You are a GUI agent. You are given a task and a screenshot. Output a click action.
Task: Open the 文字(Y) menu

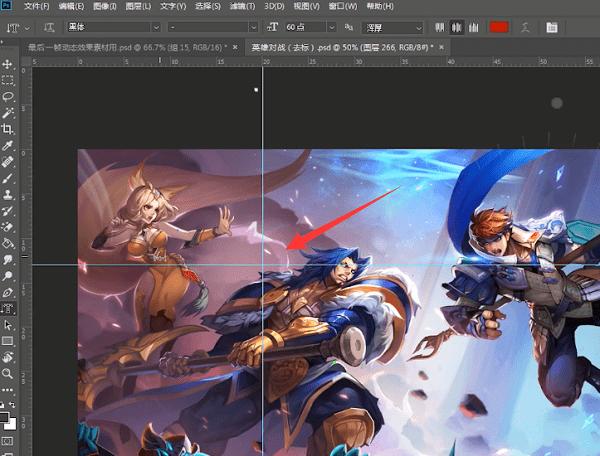(173, 6)
